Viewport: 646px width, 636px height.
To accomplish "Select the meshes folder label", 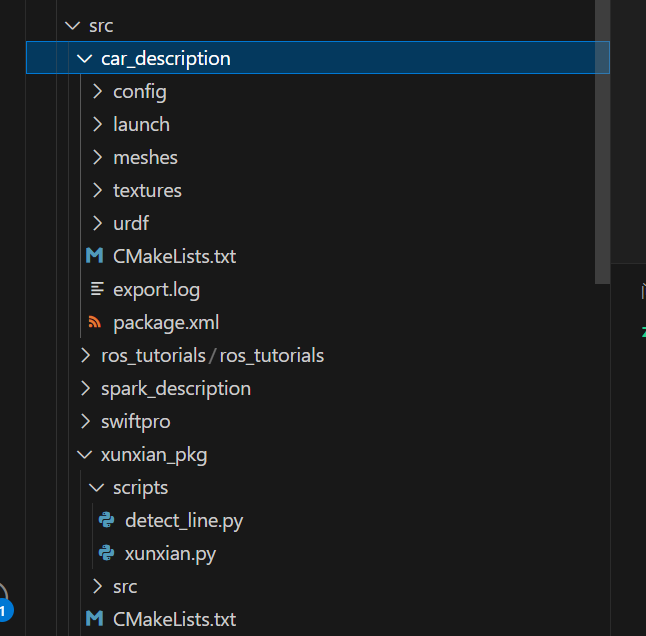I will pyautogui.click(x=145, y=158).
